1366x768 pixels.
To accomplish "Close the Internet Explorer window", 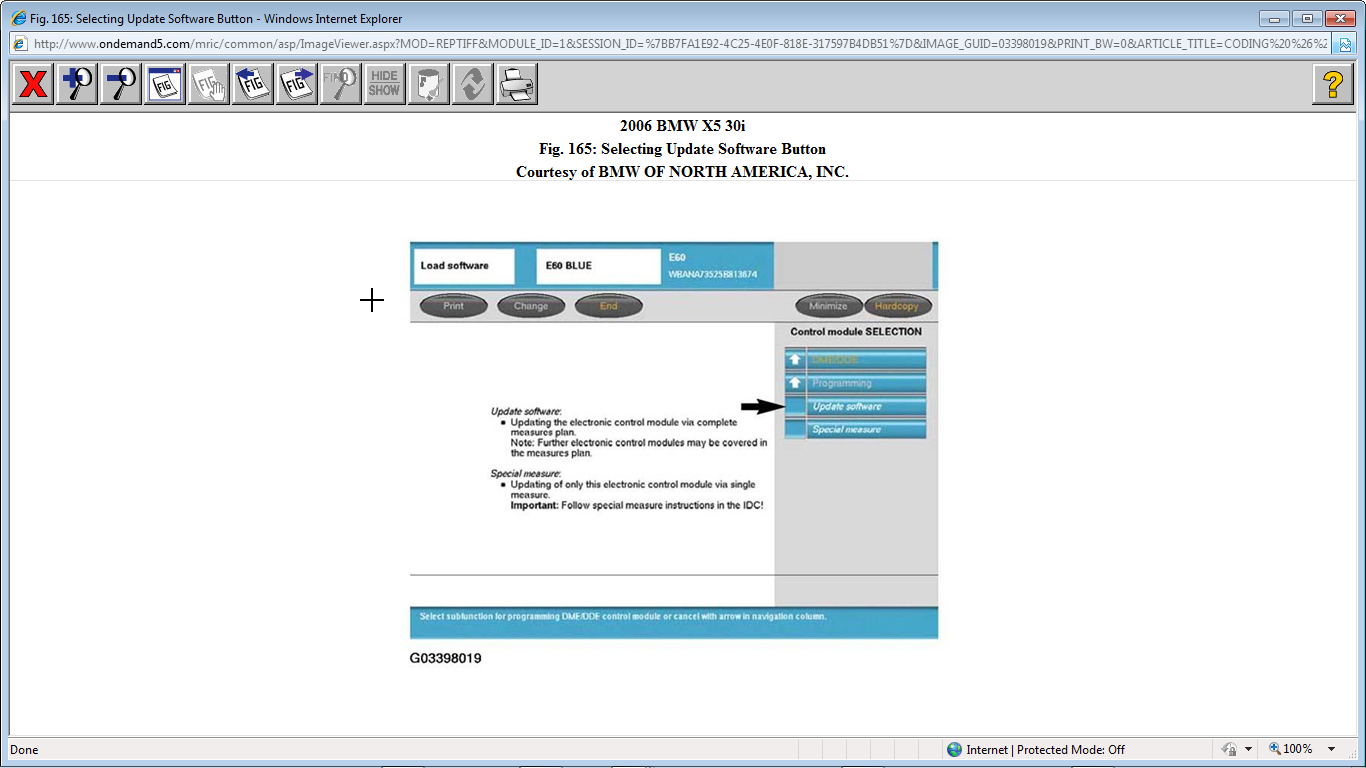I will [x=1339, y=18].
